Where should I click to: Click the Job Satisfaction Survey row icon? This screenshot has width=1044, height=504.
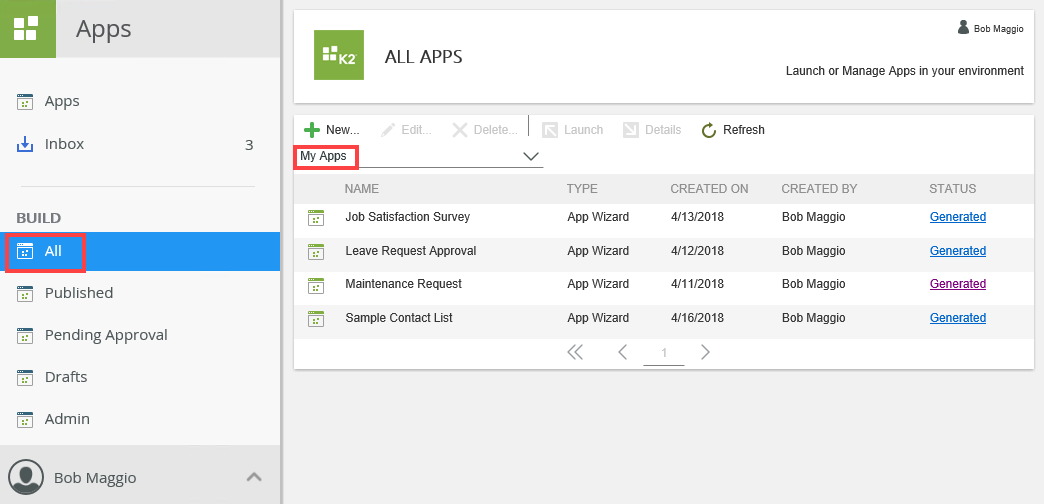317,217
